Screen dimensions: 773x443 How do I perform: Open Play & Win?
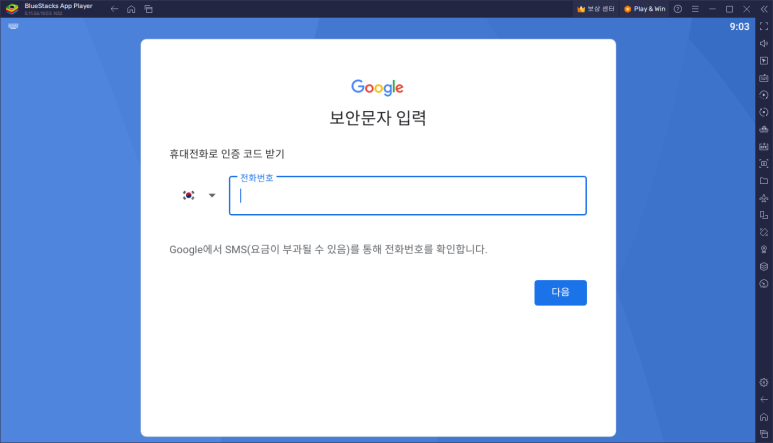tap(644, 9)
